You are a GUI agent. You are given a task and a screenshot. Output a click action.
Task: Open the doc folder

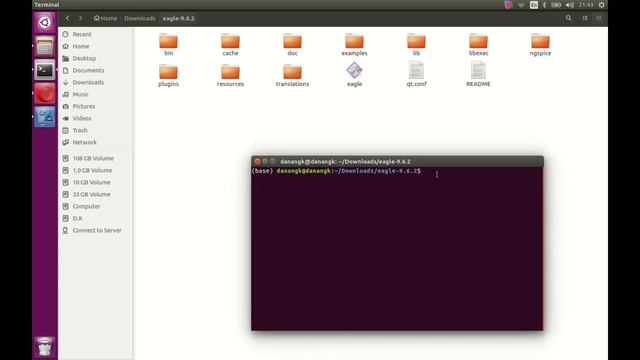[292, 44]
